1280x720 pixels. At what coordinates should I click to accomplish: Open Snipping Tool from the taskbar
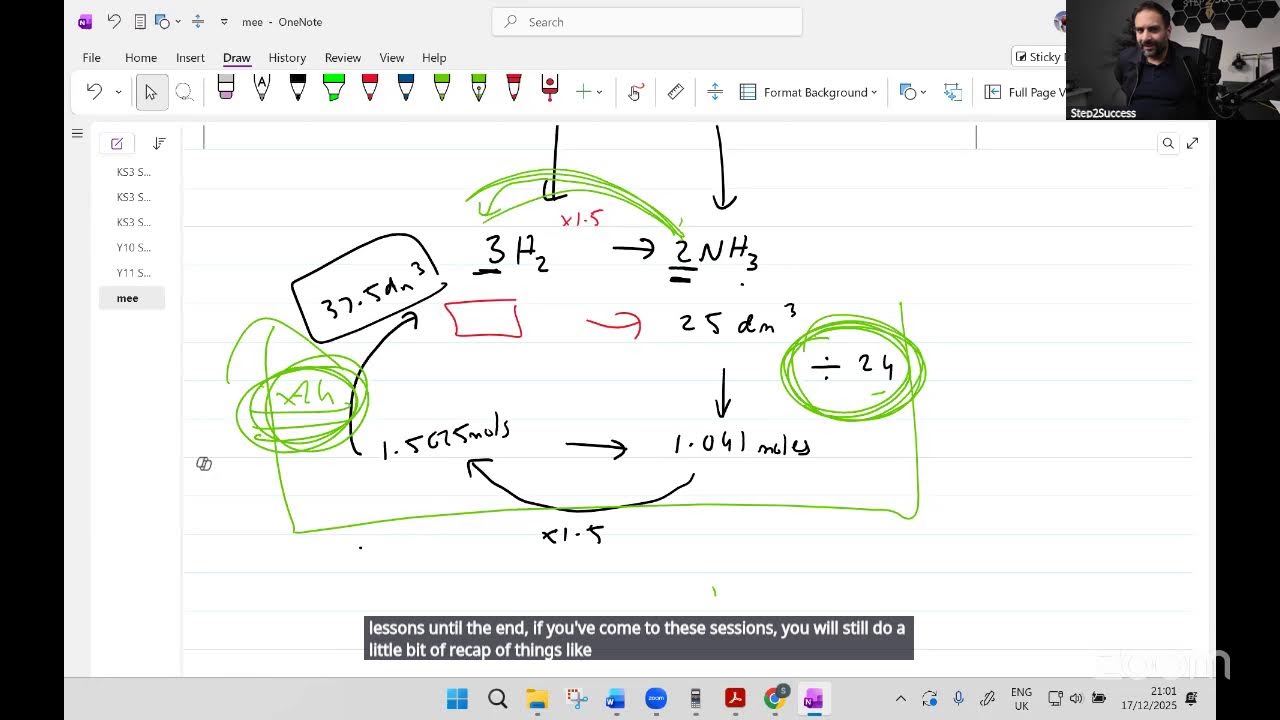[576, 698]
